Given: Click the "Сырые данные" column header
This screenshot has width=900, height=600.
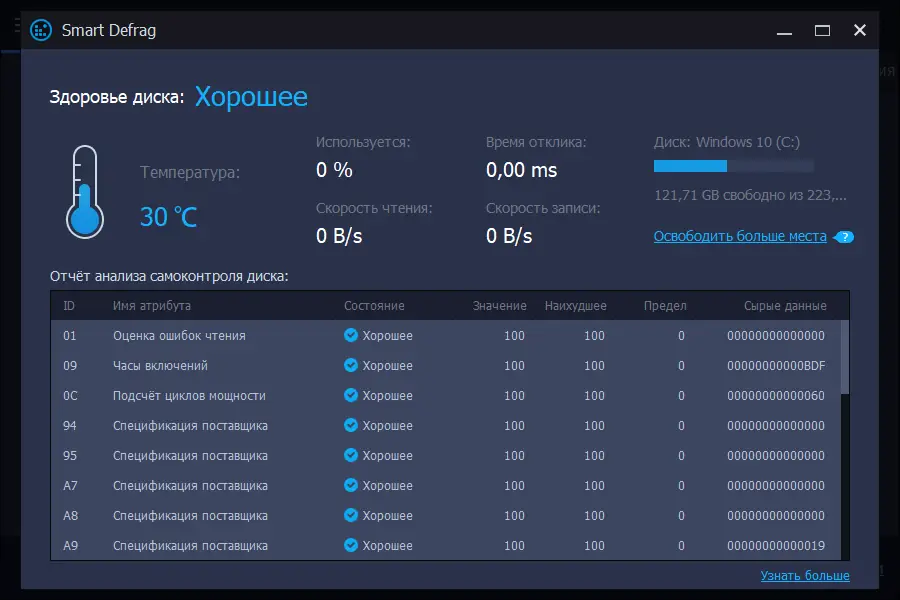Looking at the screenshot, I should click(785, 306).
